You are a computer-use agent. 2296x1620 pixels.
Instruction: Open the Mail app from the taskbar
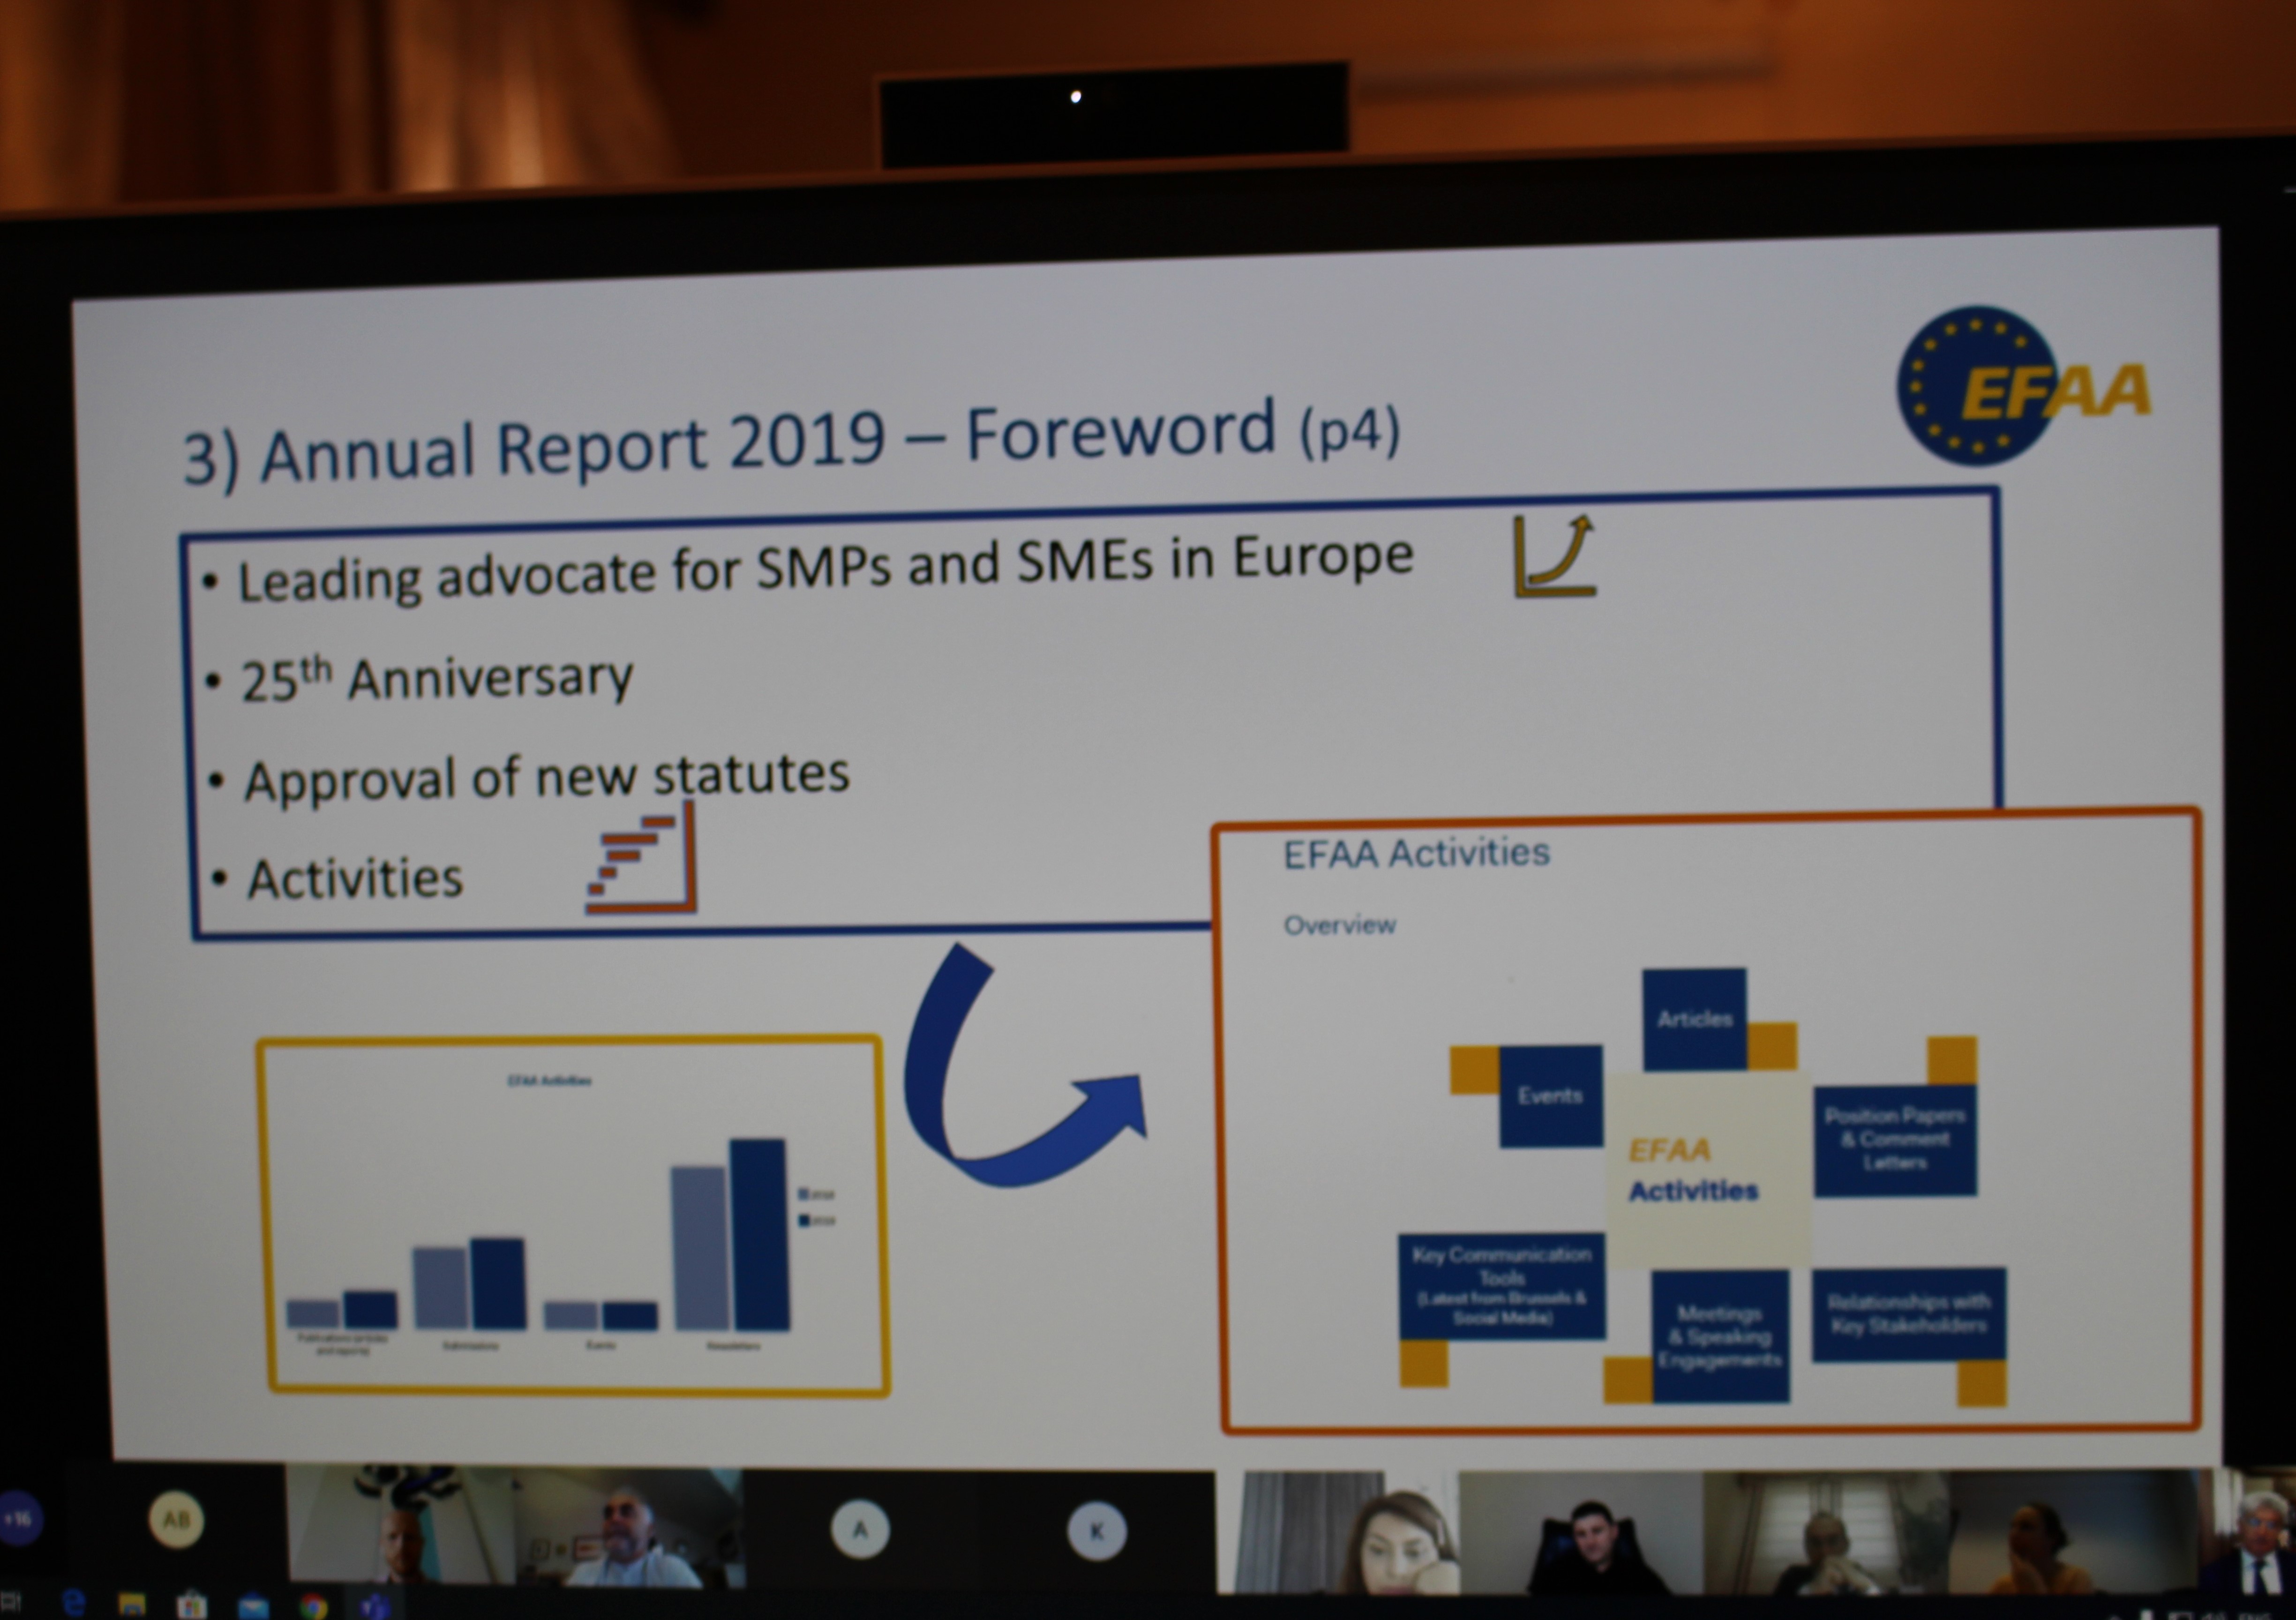(253, 1607)
